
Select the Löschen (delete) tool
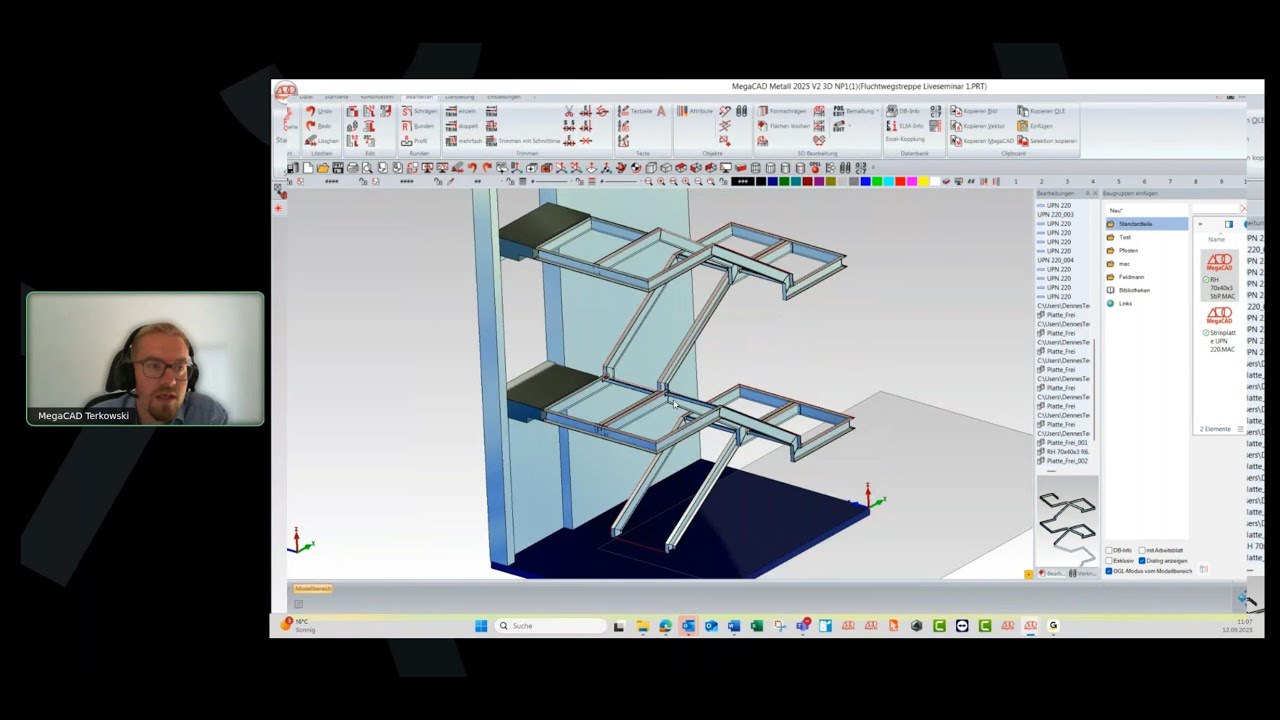(x=321, y=141)
